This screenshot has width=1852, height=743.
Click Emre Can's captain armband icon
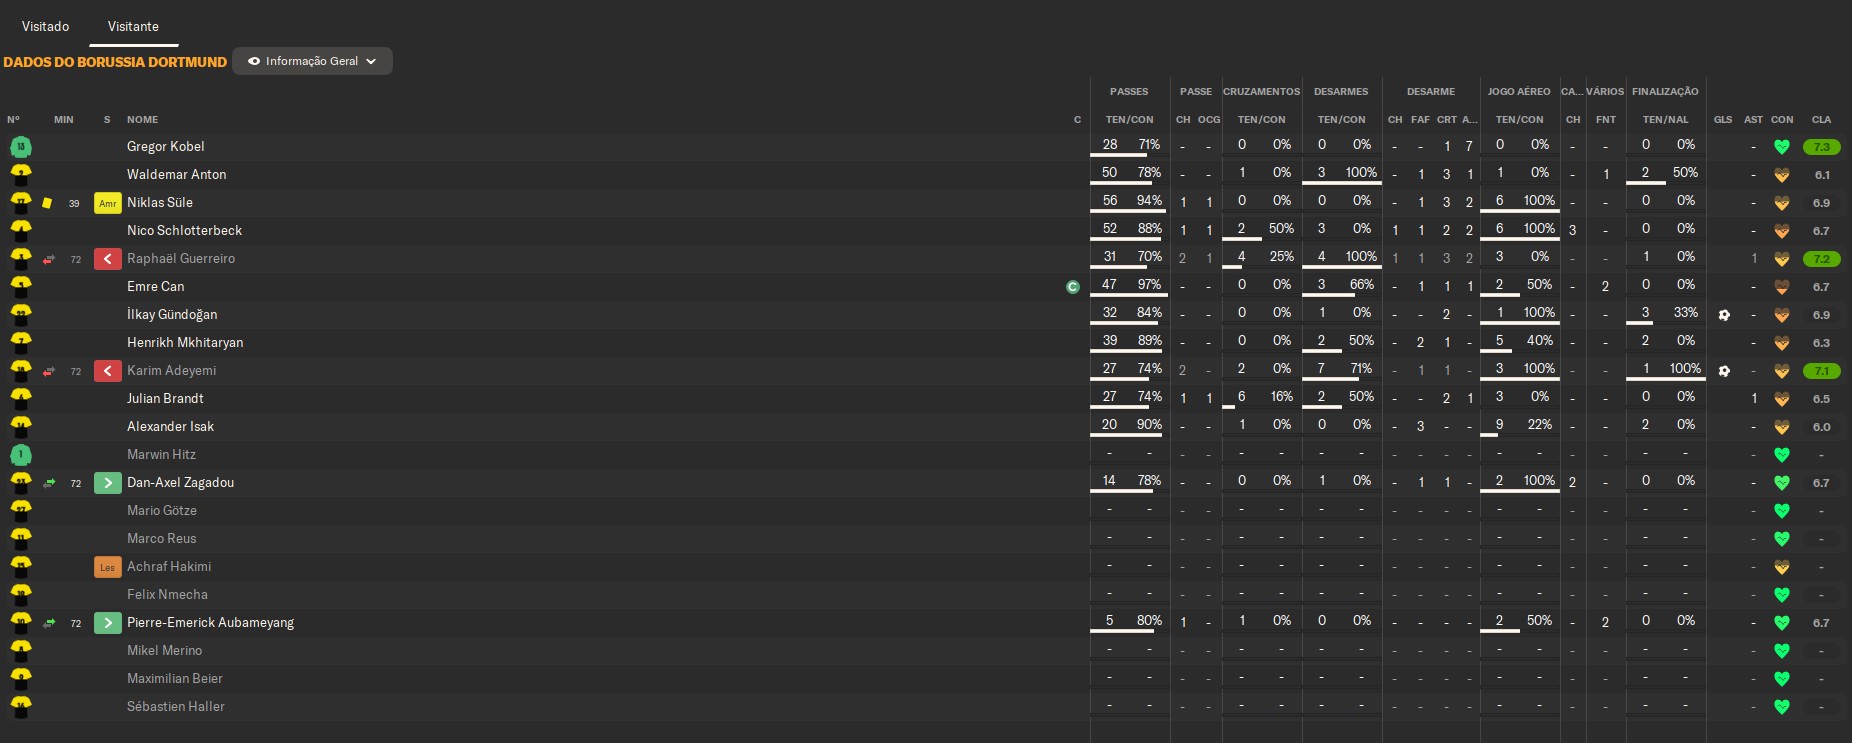point(1073,287)
